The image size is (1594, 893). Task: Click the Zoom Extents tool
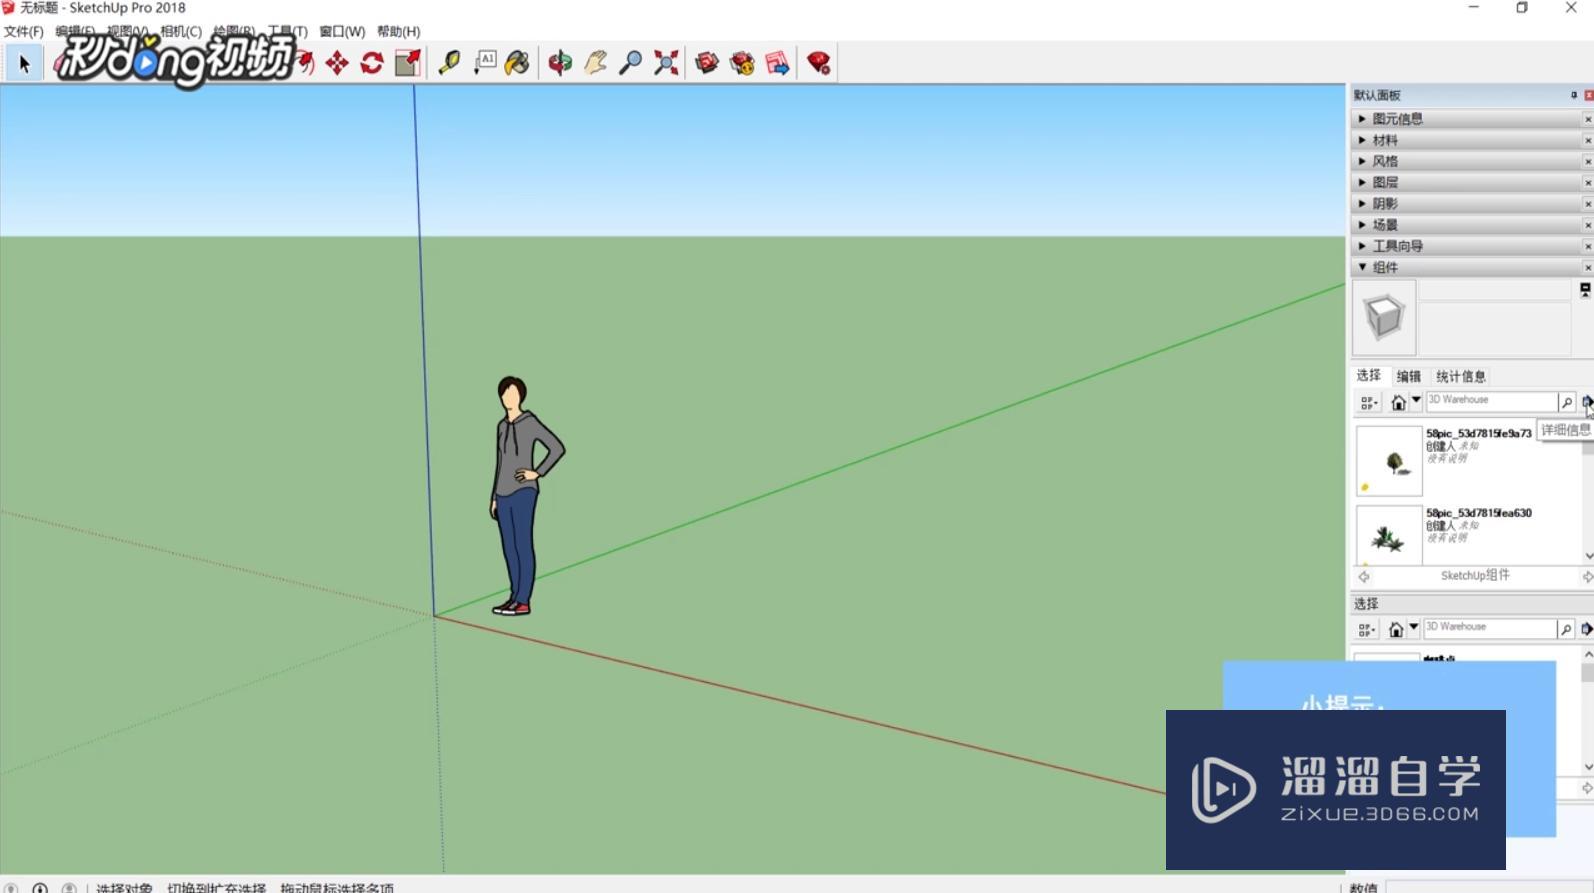(x=666, y=64)
